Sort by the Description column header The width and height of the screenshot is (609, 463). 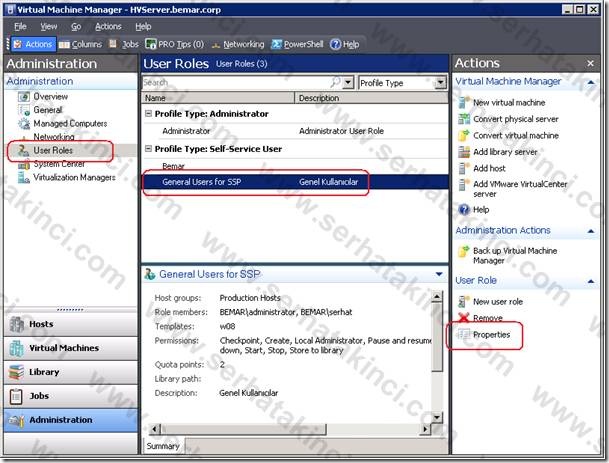pyautogui.click(x=371, y=98)
